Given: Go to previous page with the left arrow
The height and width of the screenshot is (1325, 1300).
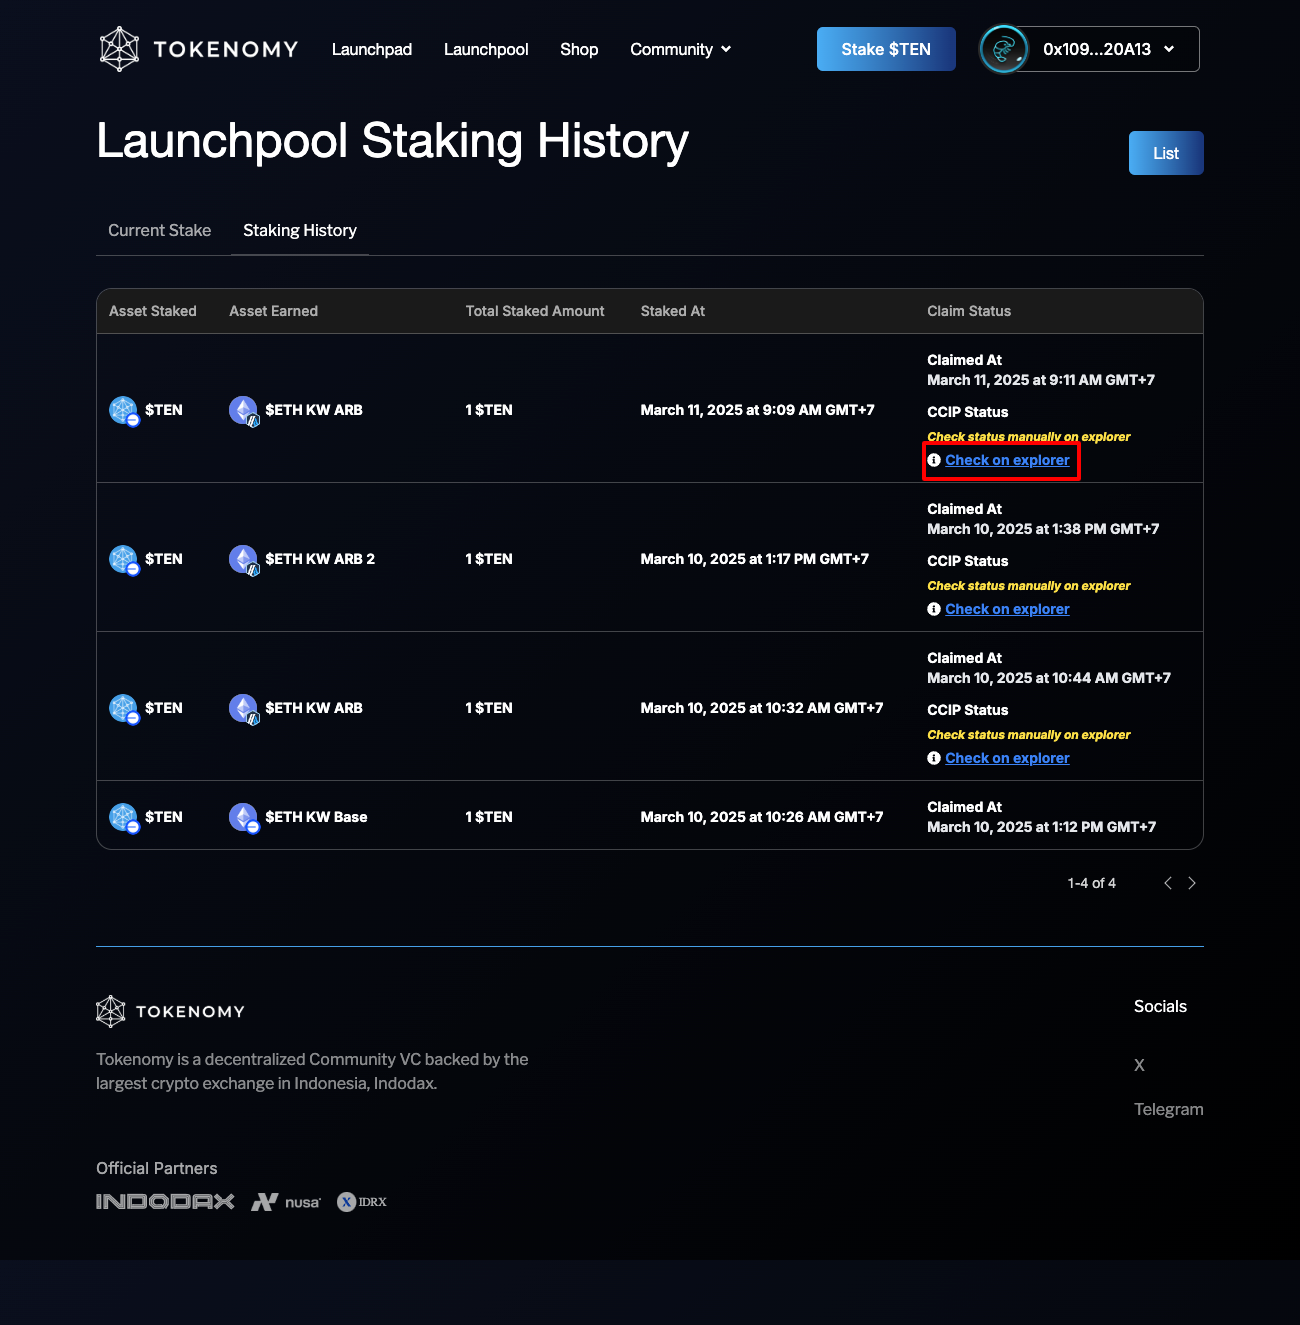Looking at the screenshot, I should click(x=1167, y=883).
